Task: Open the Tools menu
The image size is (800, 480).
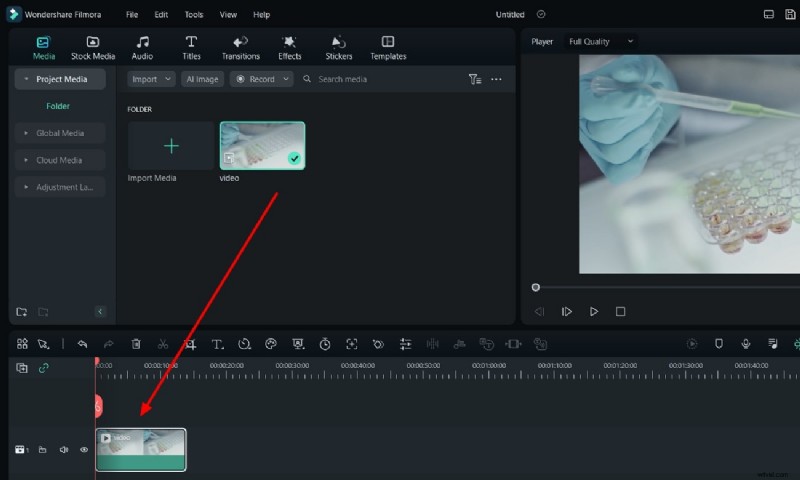Action: [x=194, y=14]
